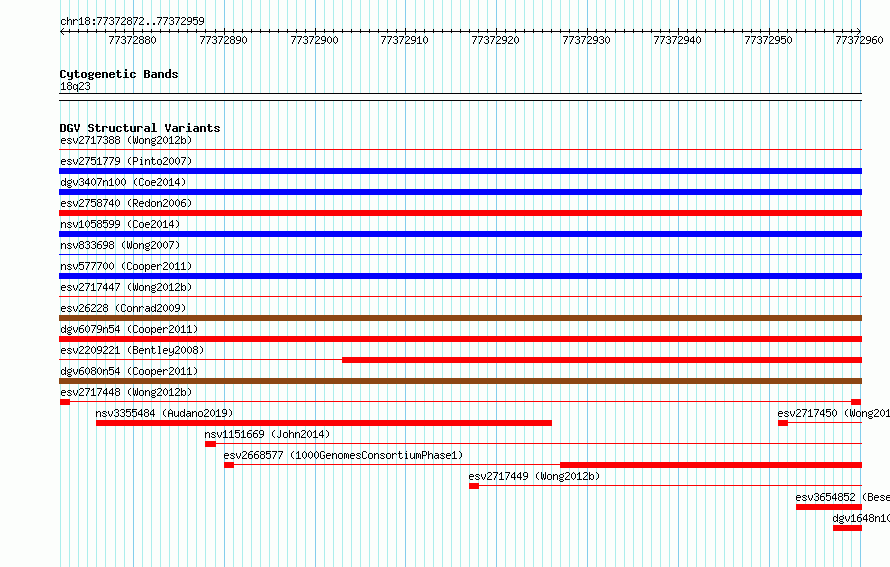Click the red bar under esv2758740

[x=460, y=213]
